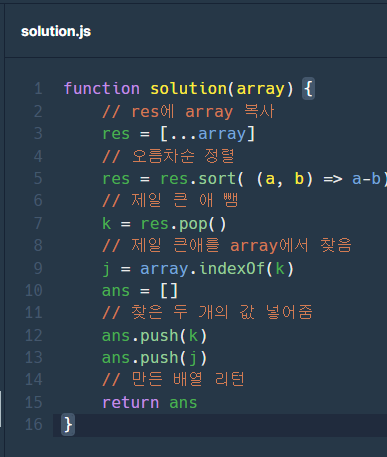
Task: Click line number 5 in the gutter
Action: click(x=38, y=178)
